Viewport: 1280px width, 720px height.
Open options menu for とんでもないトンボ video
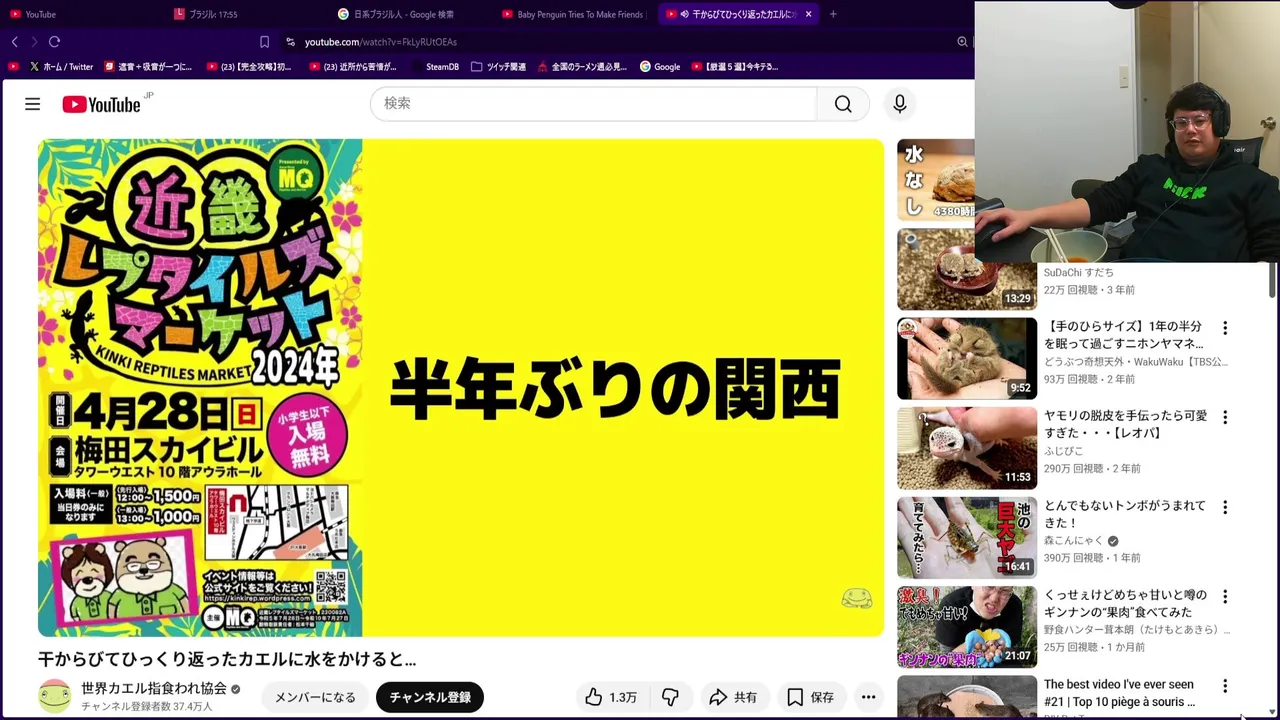(1225, 507)
